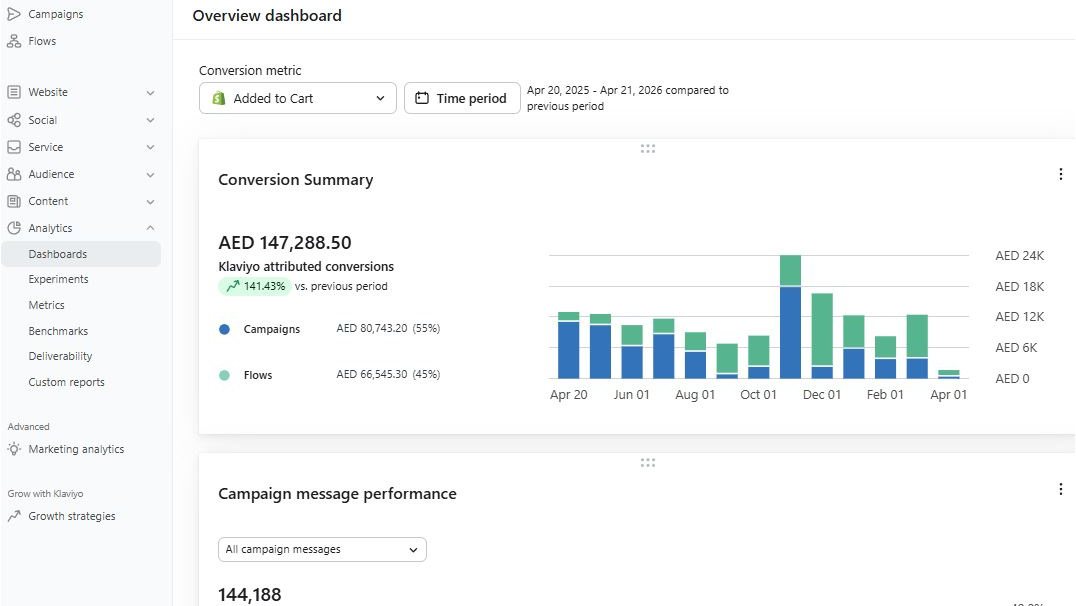Click the upward trend arrow beside 141.43%

[x=233, y=286]
